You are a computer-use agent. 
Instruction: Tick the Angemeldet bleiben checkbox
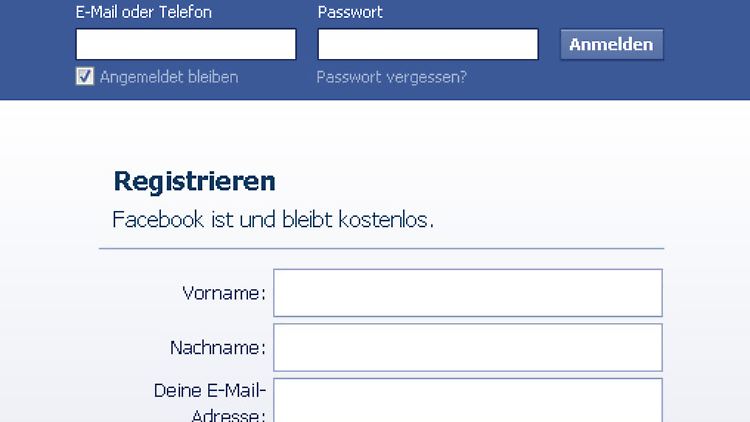point(85,77)
